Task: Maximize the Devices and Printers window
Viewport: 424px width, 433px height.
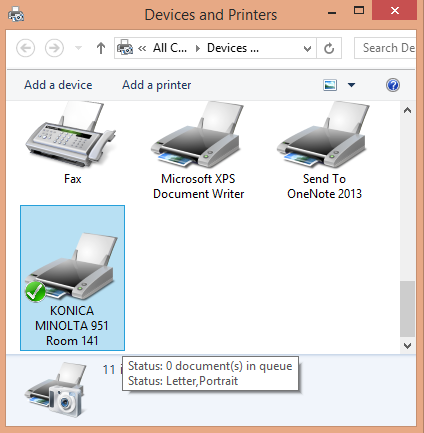Action: click(359, 10)
